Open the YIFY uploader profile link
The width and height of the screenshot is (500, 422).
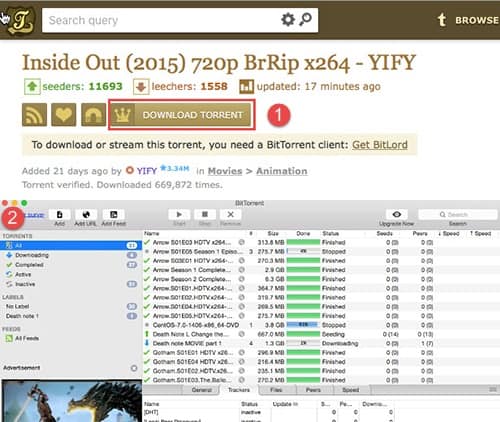147,171
